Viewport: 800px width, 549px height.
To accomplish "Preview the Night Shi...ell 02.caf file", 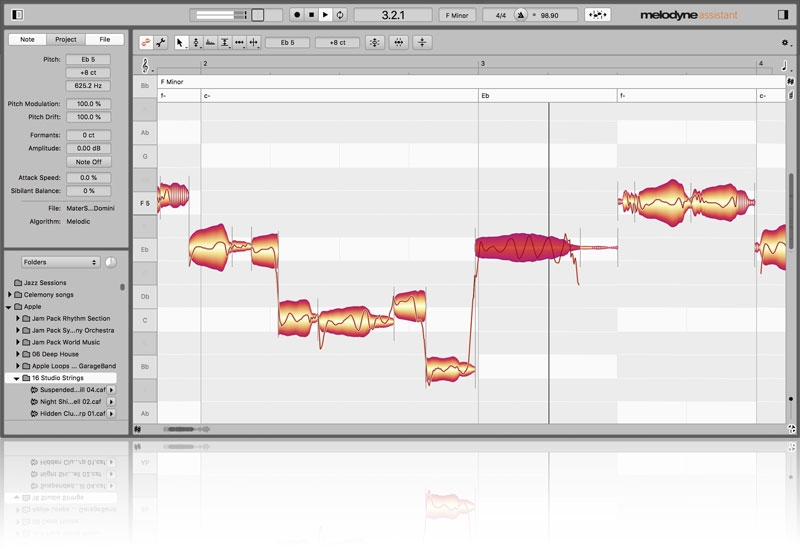I will point(111,401).
